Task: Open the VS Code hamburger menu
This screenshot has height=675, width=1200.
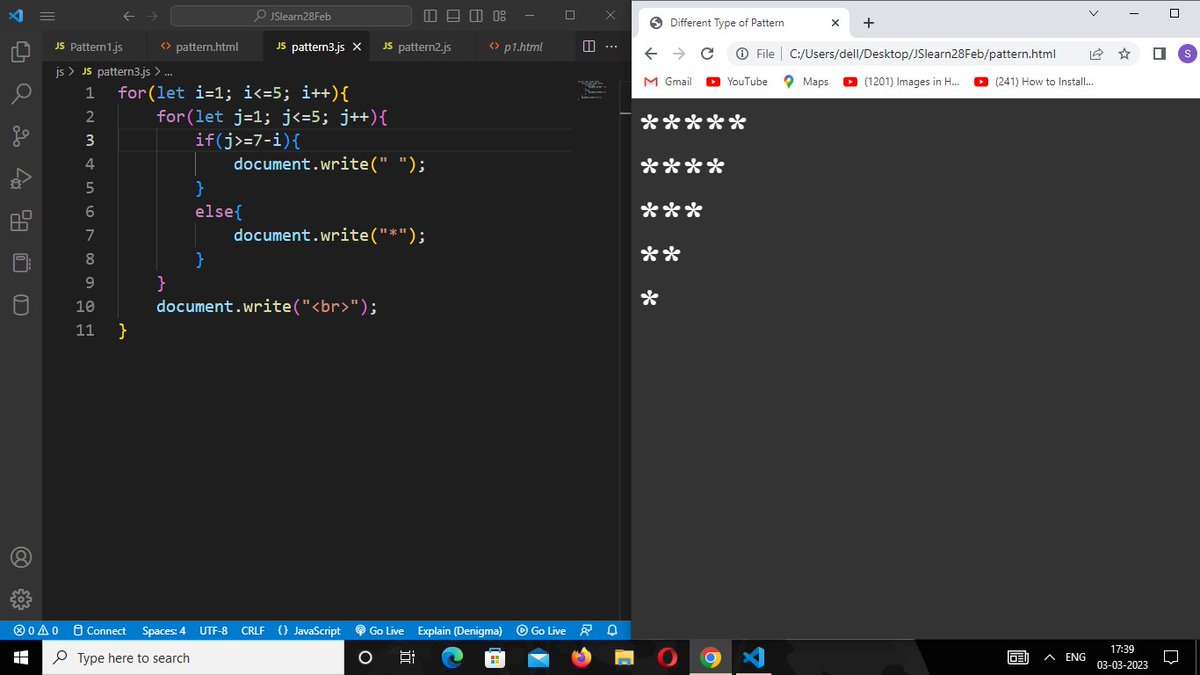Action: point(47,16)
